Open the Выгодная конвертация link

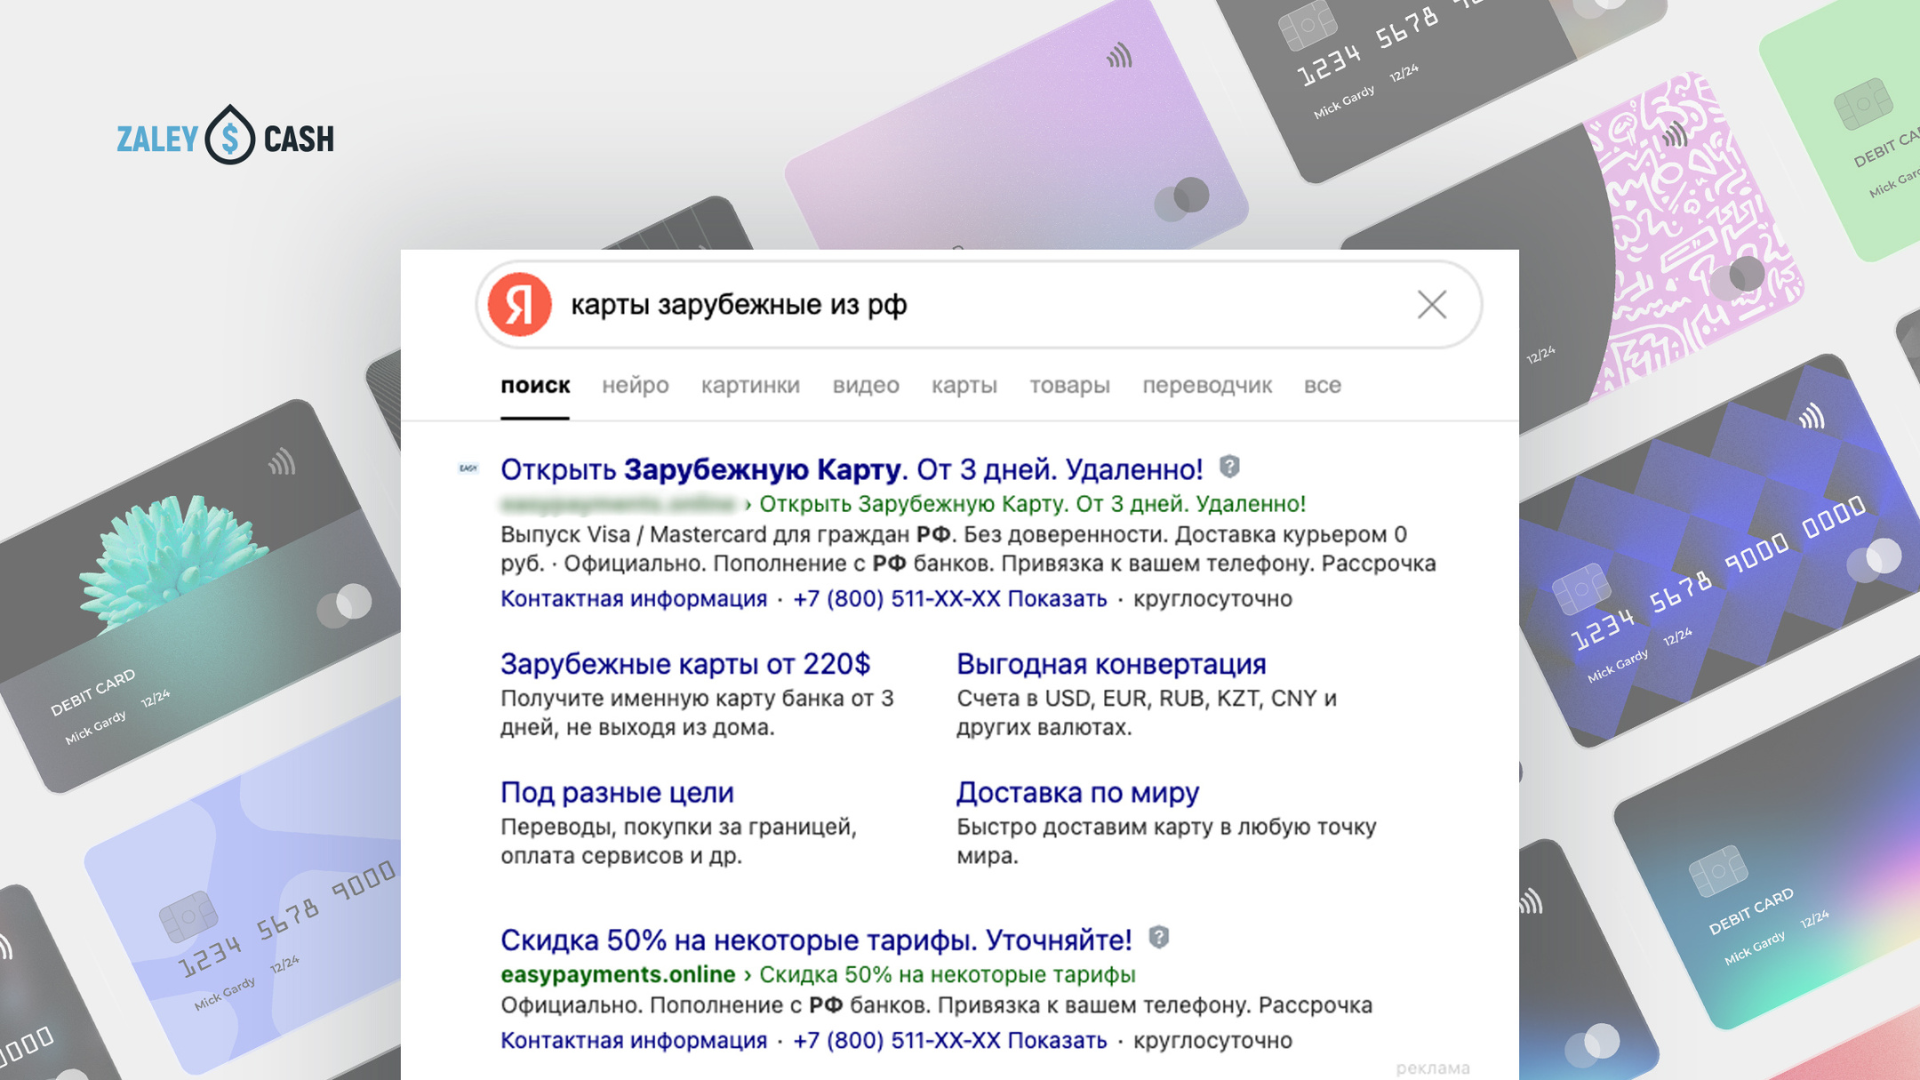[1111, 664]
